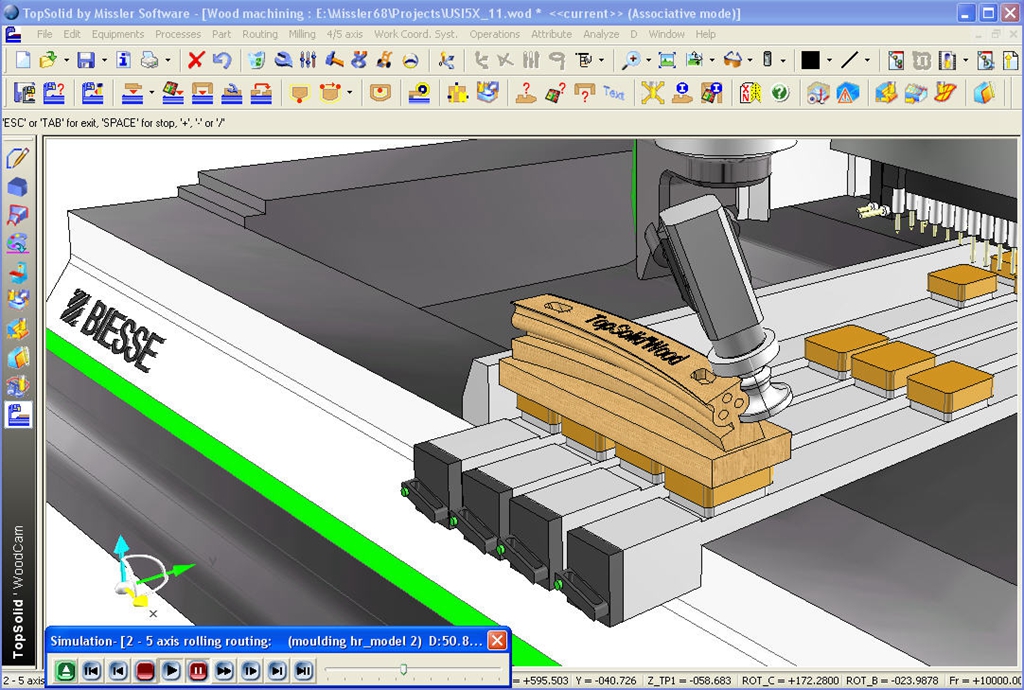Click the machine-with-question-mark icon in second toolbar

[x=54, y=93]
